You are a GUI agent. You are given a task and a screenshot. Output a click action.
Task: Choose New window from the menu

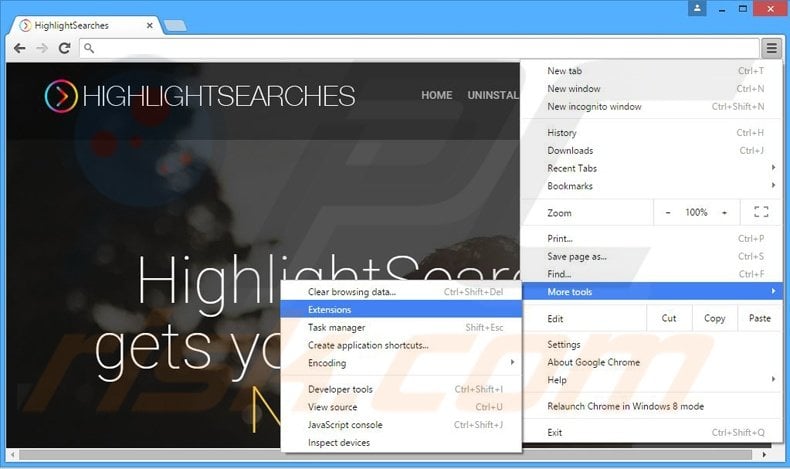pyautogui.click(x=652, y=89)
